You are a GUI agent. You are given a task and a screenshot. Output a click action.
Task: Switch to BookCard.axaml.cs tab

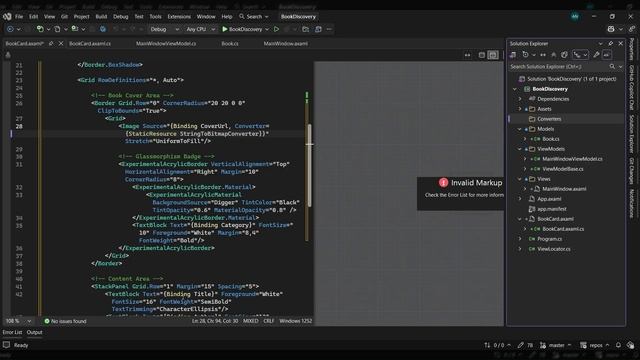90,44
